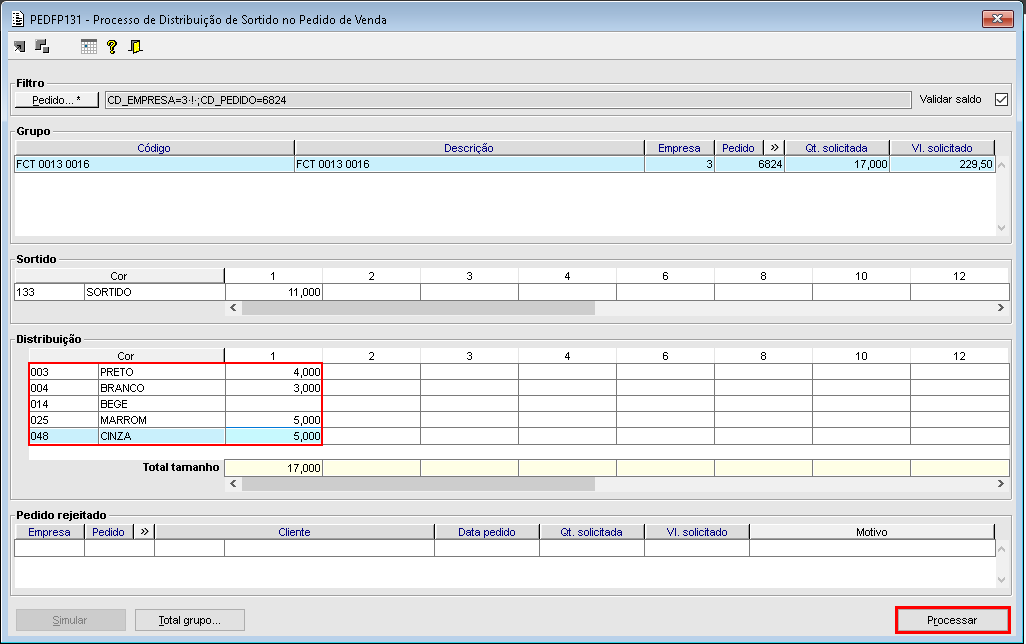Click the Distribuição horizontal scrollbar thumb
This screenshot has height=644, width=1026.
coord(418,484)
